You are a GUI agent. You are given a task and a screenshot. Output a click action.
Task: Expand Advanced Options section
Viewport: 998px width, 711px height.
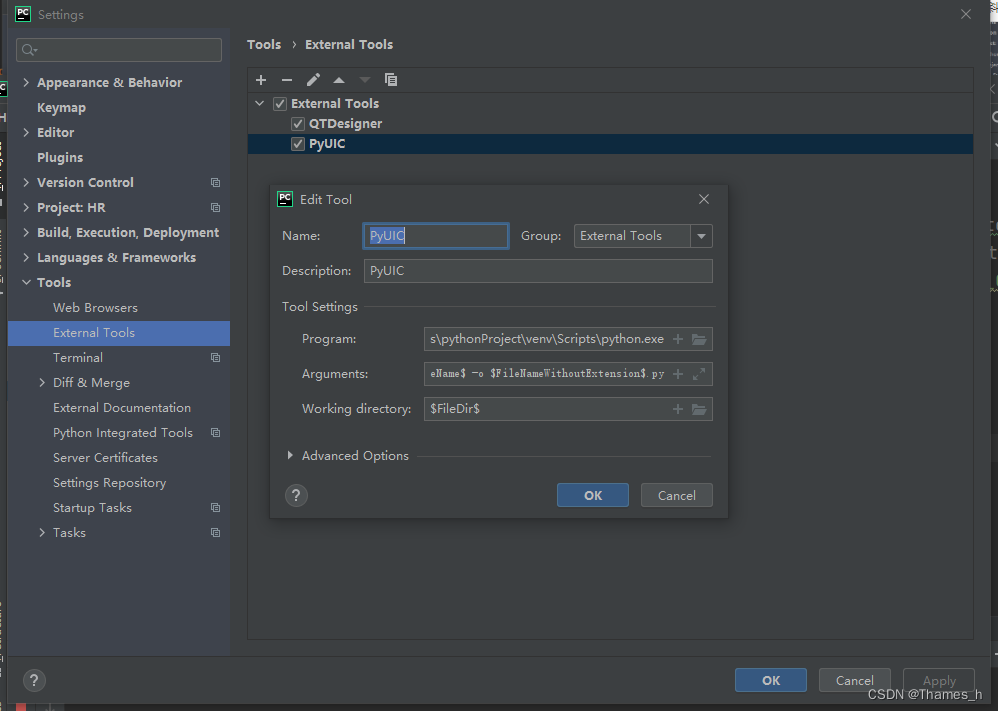coord(290,456)
